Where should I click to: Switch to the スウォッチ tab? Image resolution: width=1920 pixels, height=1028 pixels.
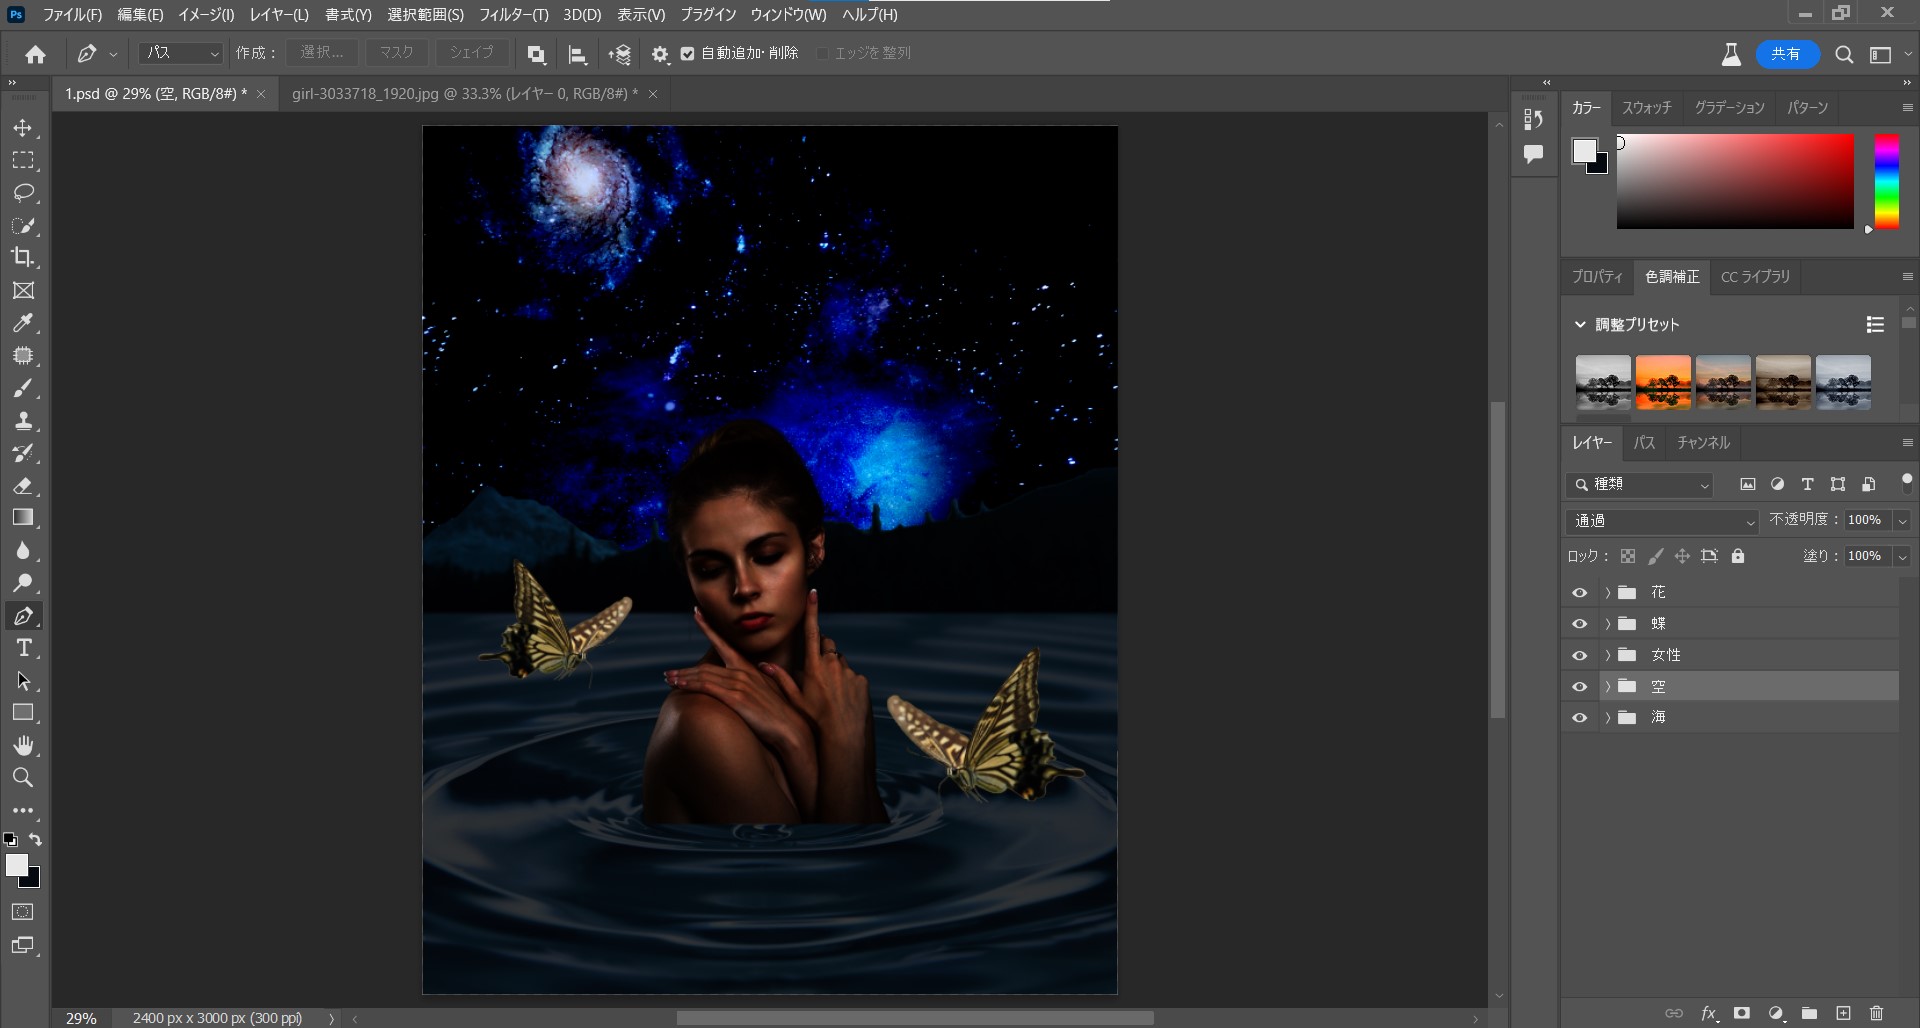[1647, 108]
